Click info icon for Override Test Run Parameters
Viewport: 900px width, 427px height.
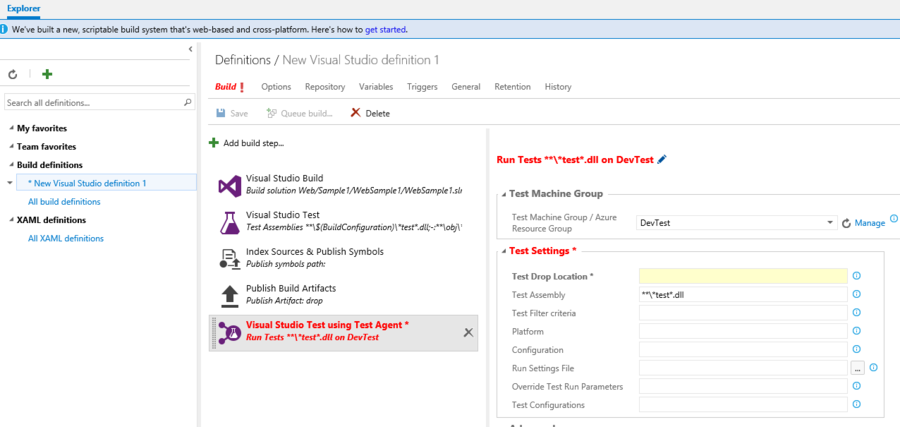coord(857,386)
